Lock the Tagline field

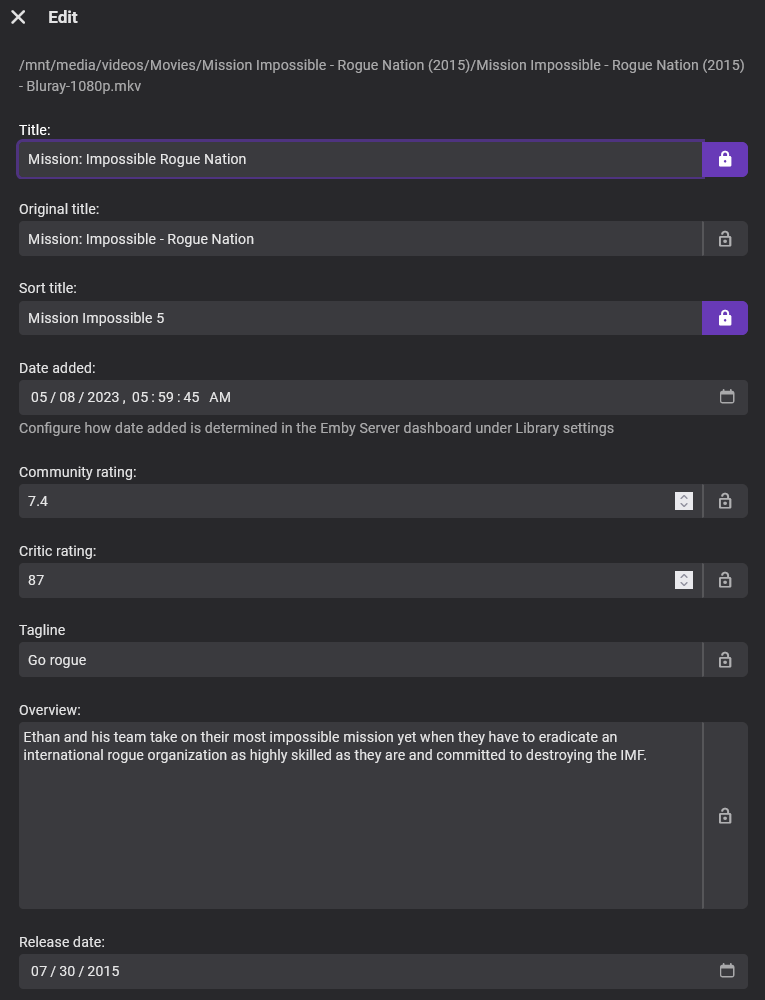[x=725, y=660]
